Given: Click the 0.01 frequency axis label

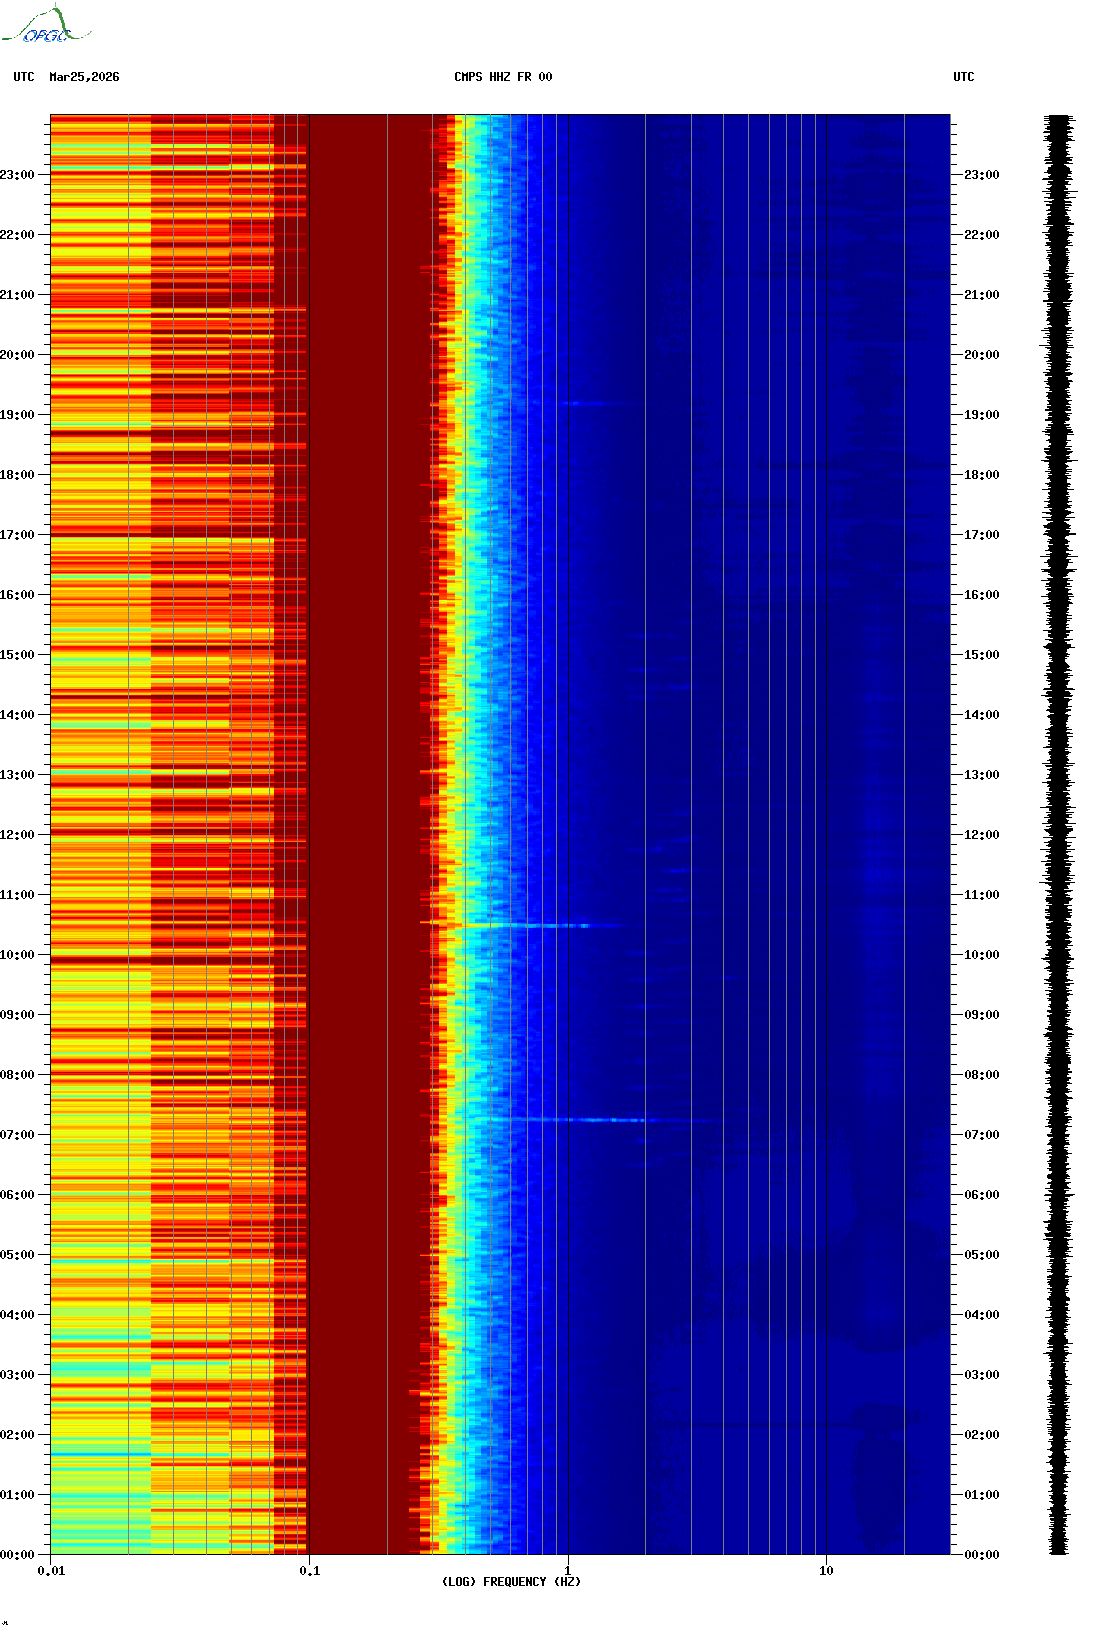Looking at the screenshot, I should [x=51, y=1571].
